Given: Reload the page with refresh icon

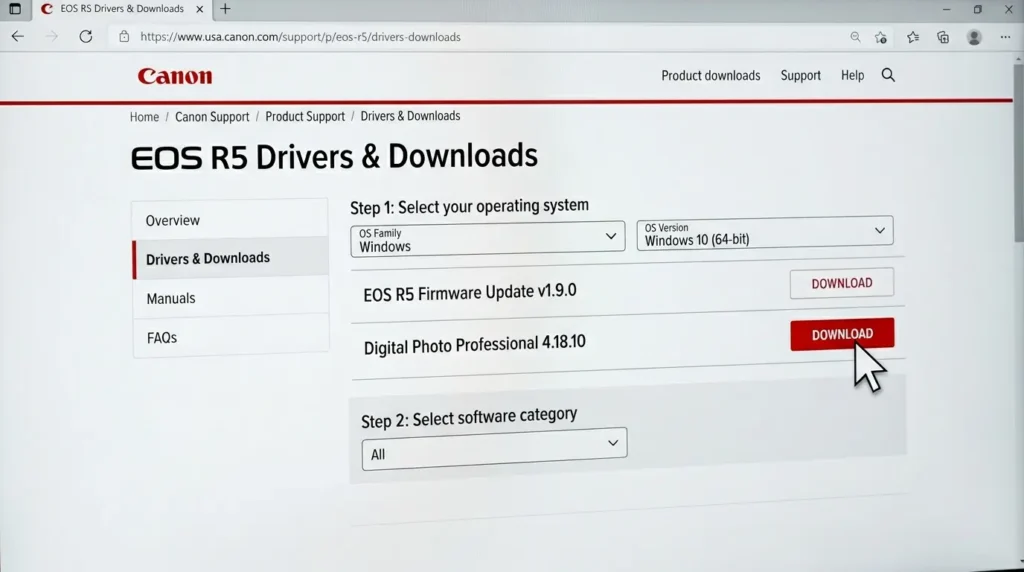Looking at the screenshot, I should [86, 37].
